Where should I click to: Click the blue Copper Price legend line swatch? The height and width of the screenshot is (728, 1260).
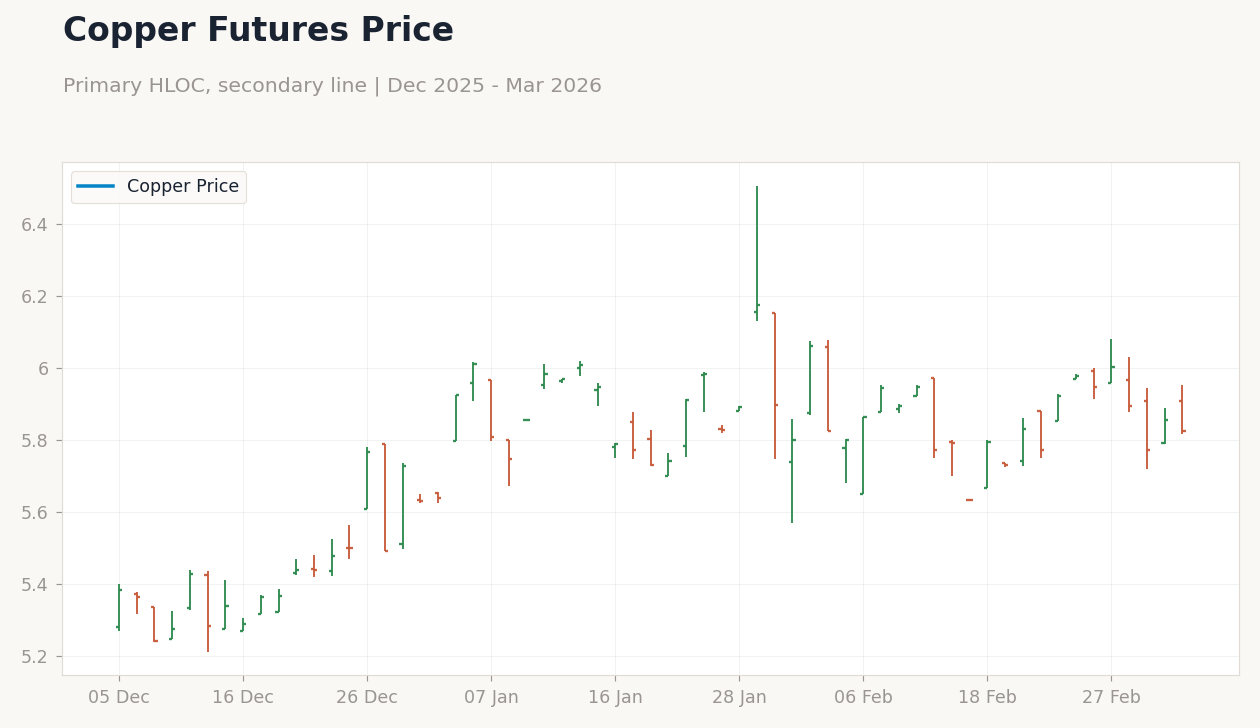click(x=95, y=187)
